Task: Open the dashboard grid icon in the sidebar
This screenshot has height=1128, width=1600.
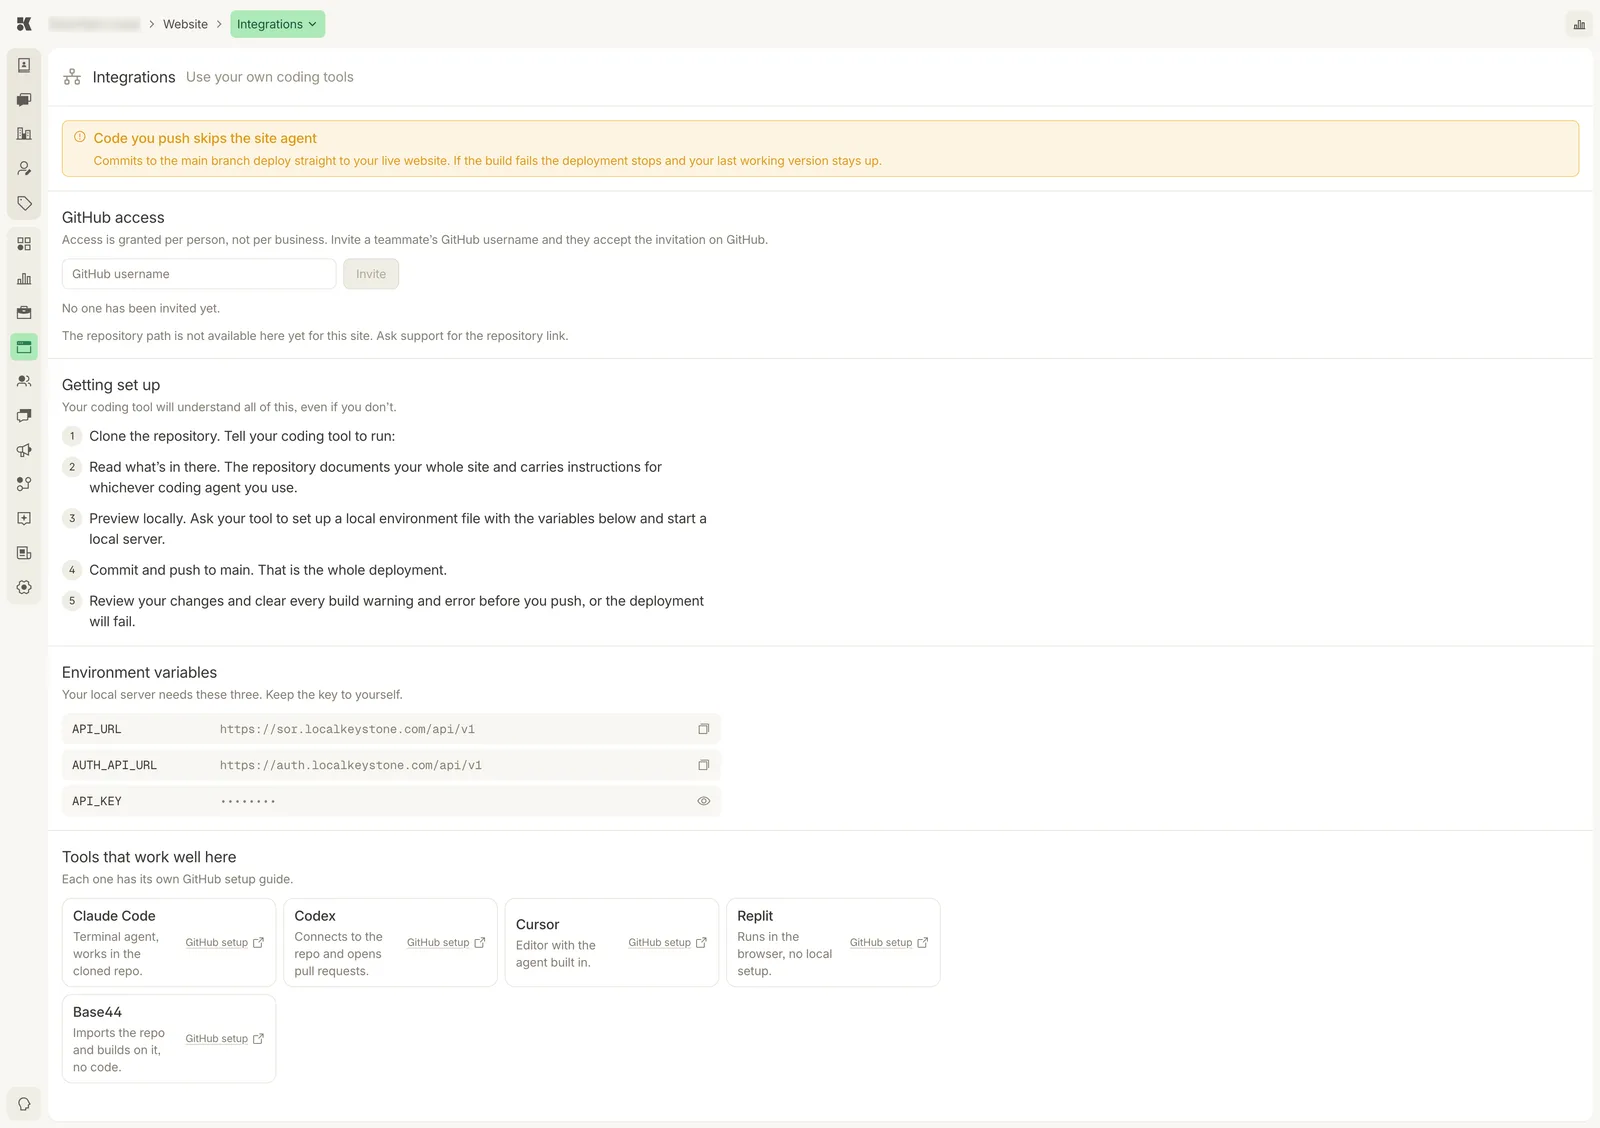Action: click(x=24, y=244)
